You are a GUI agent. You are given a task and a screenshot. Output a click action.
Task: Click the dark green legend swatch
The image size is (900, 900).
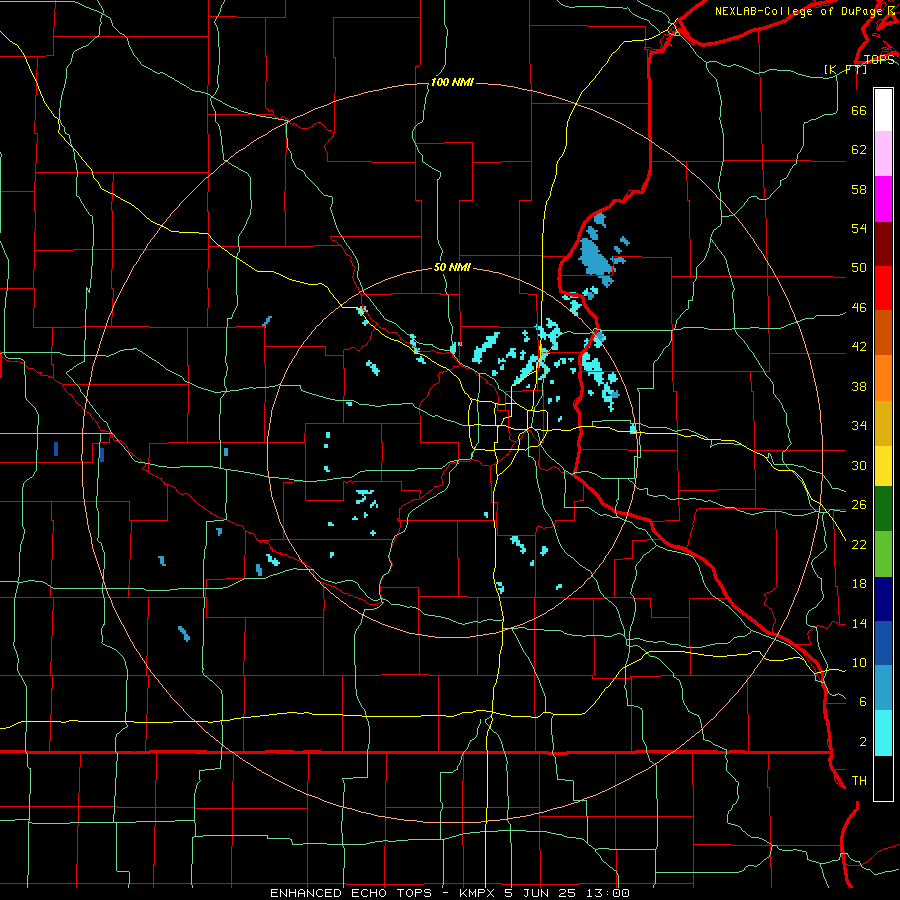tap(883, 509)
